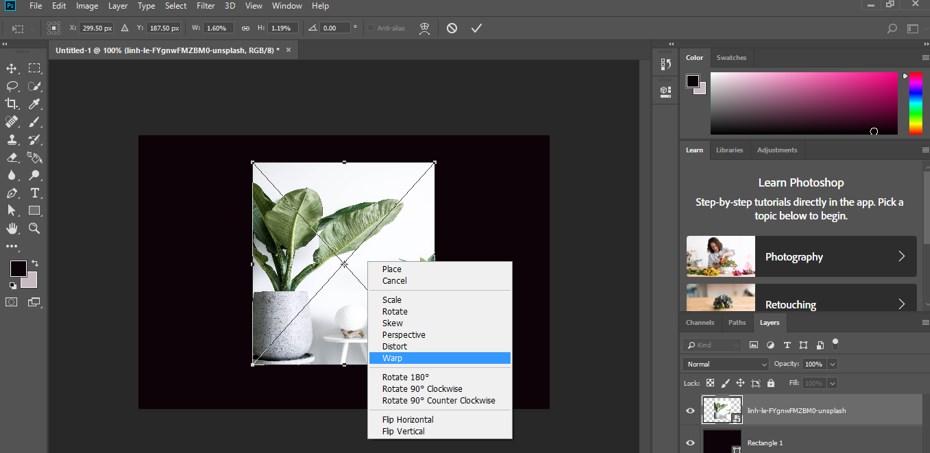Select the Horizontal Type tool
Image resolution: width=930 pixels, height=453 pixels.
tap(35, 193)
